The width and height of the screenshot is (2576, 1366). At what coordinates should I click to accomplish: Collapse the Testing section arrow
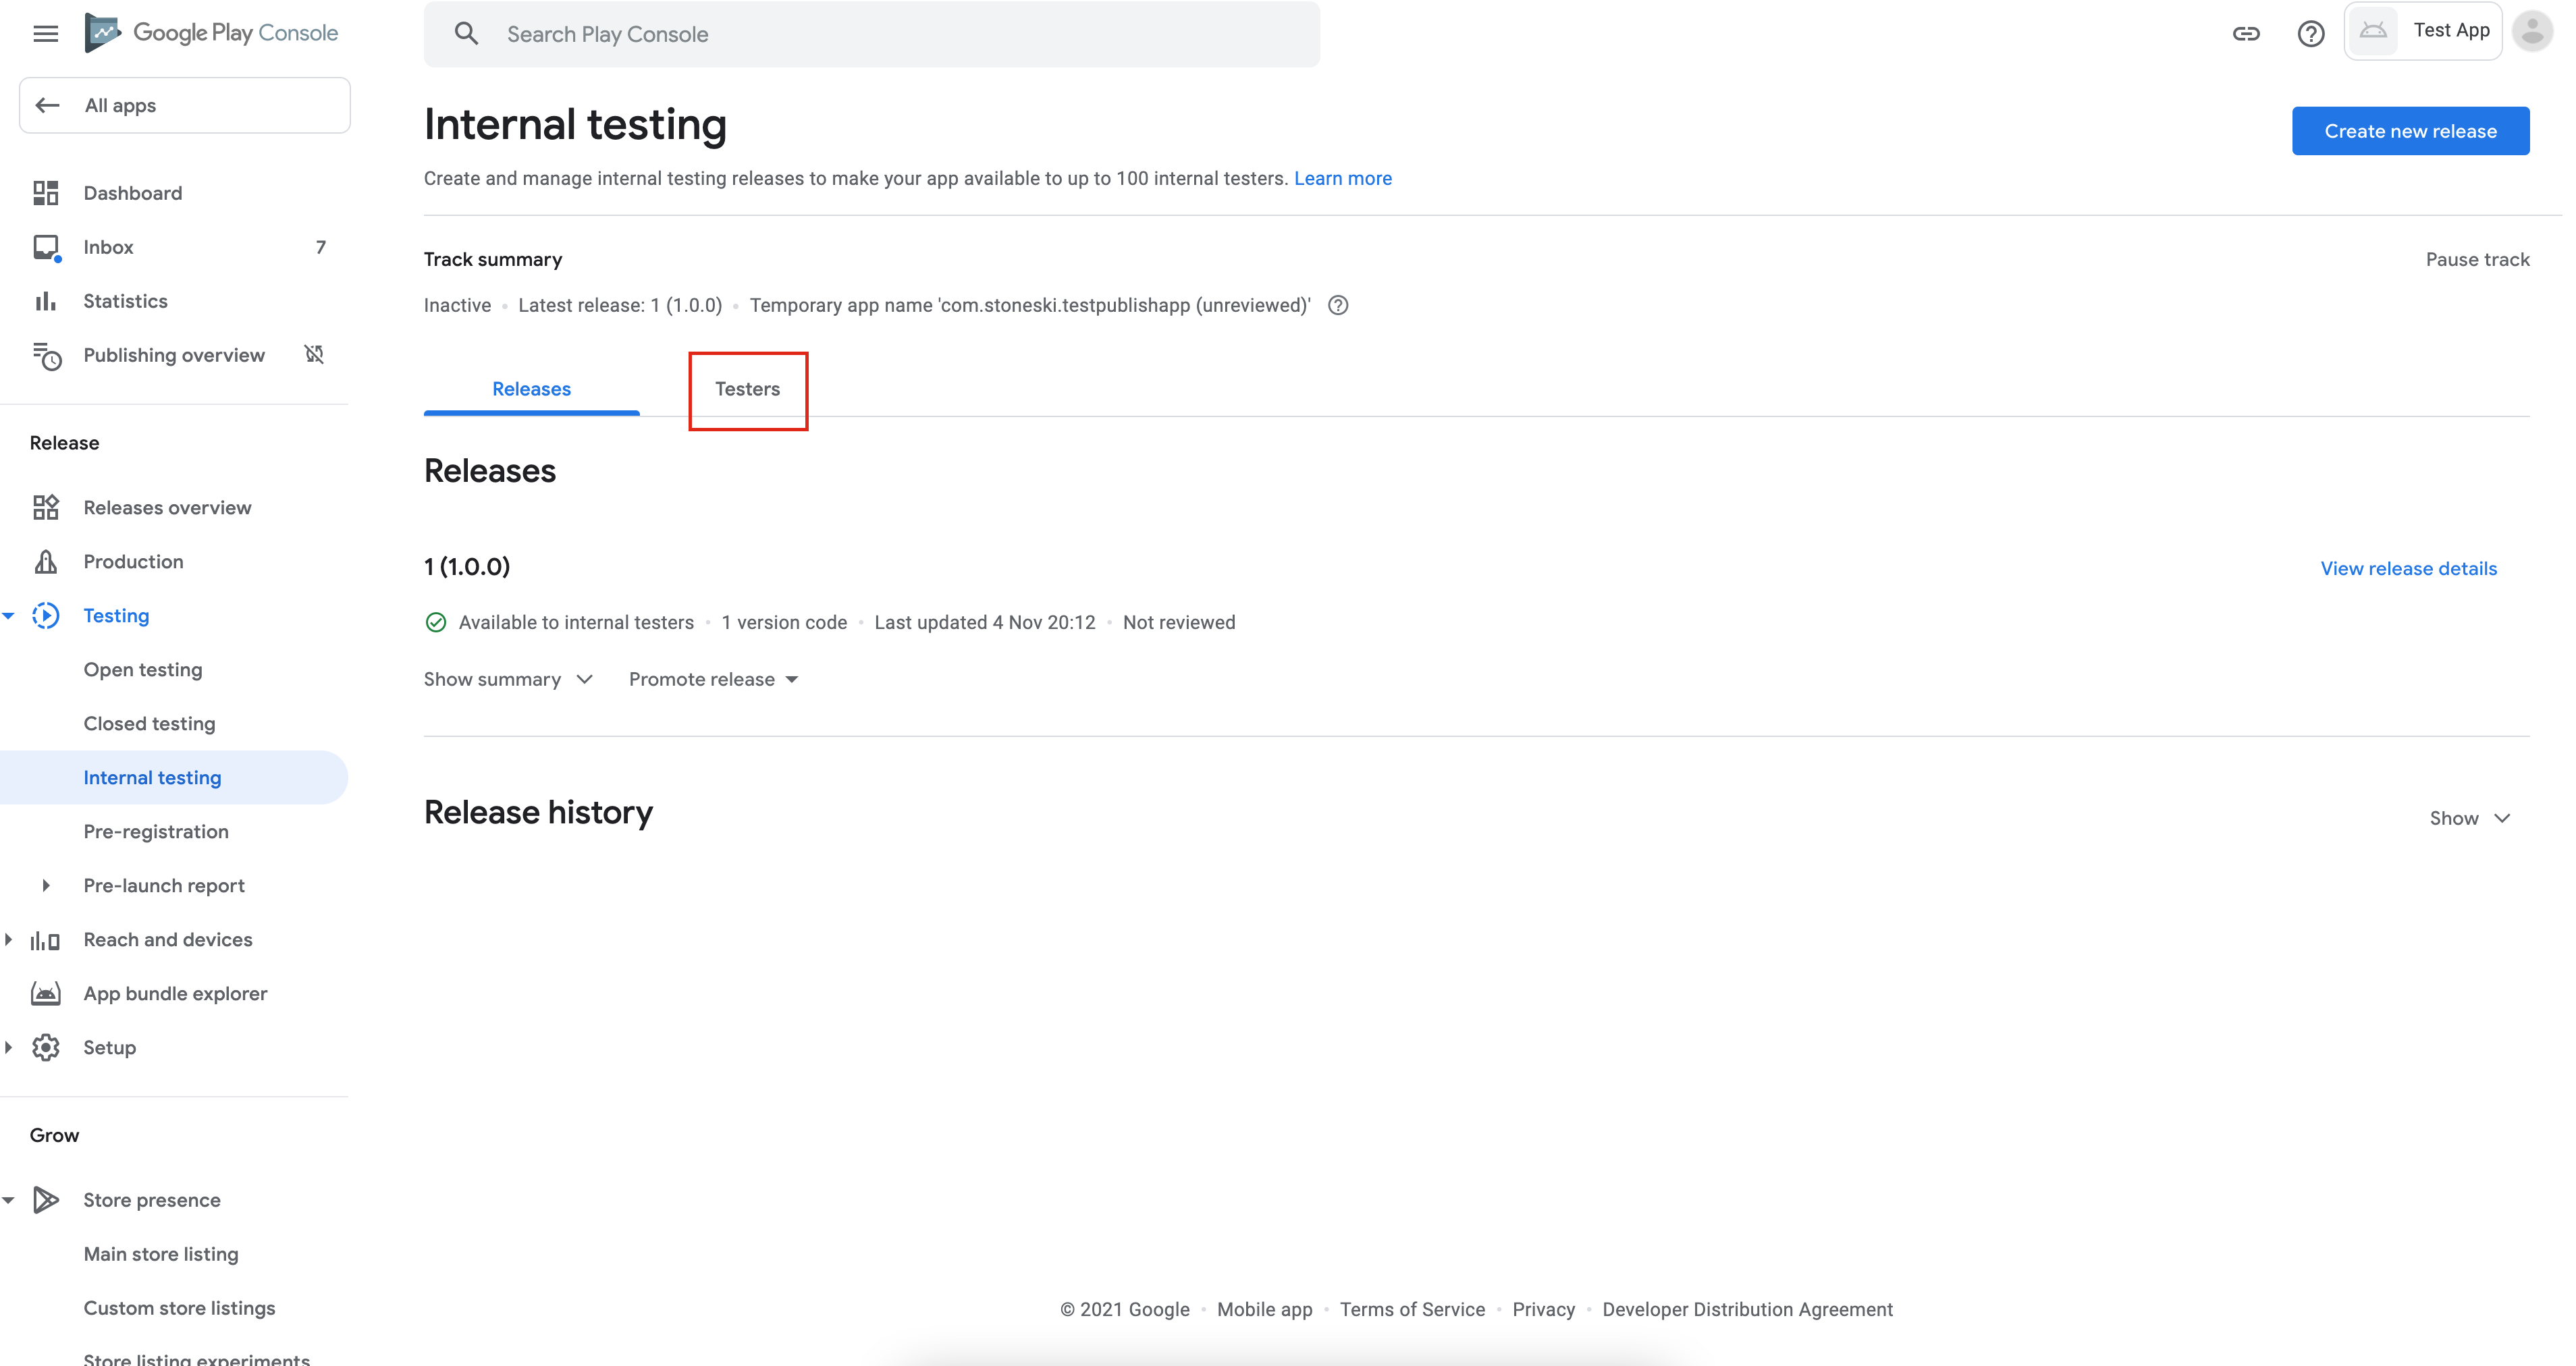point(8,615)
